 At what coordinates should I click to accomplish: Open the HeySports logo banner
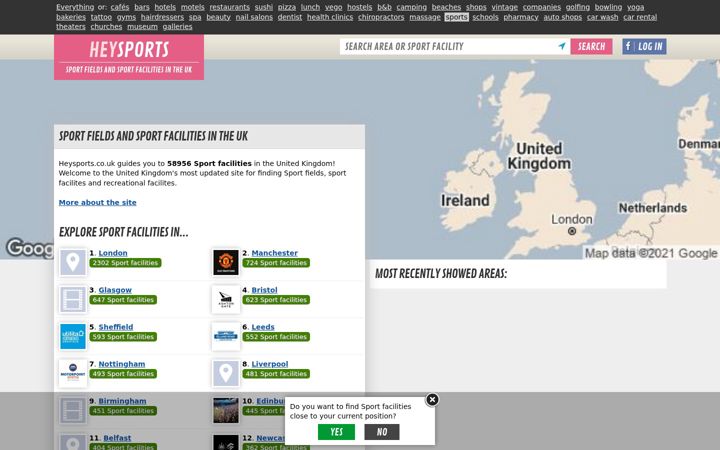coord(129,57)
